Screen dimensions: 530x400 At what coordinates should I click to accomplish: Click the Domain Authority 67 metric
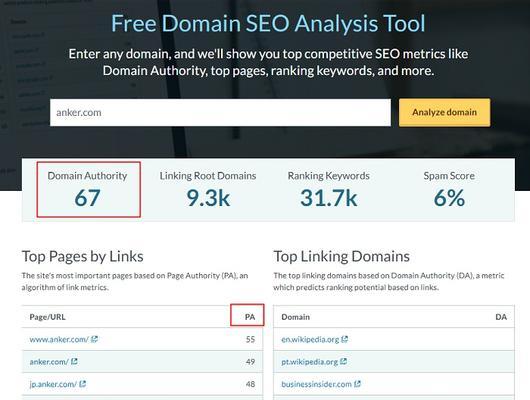pyautogui.click(x=88, y=190)
